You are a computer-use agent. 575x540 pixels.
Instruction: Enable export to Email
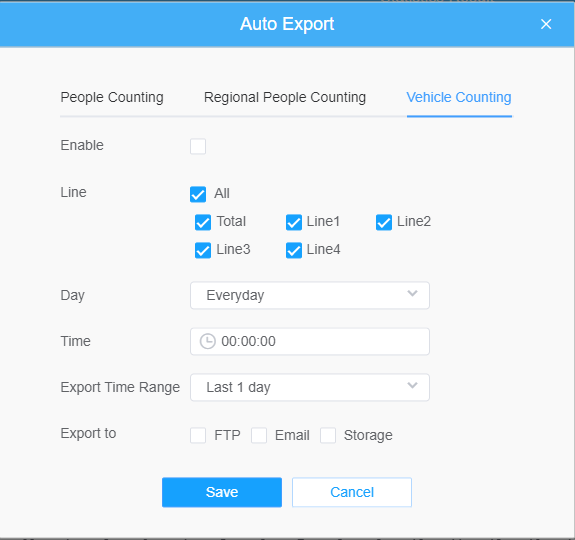259,436
